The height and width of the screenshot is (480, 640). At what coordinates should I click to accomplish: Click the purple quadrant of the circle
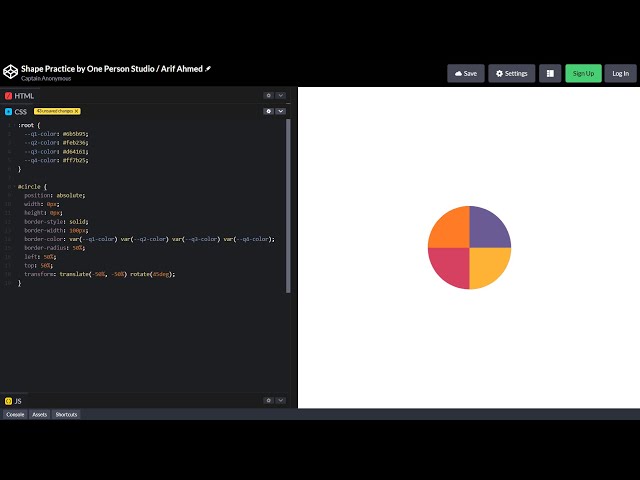click(488, 229)
